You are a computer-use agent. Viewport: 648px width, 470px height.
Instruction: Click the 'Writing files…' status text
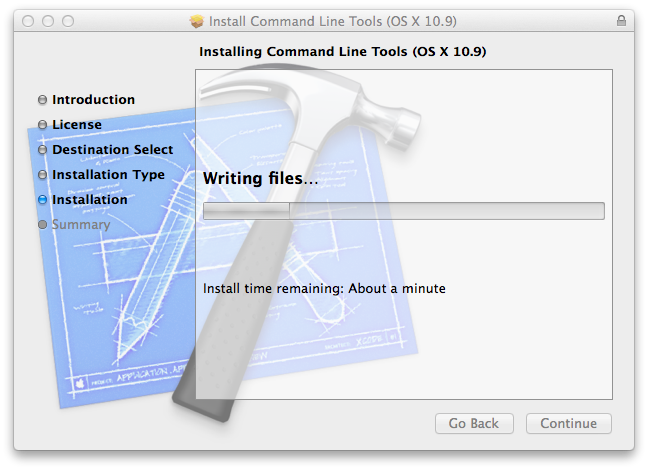click(x=261, y=178)
